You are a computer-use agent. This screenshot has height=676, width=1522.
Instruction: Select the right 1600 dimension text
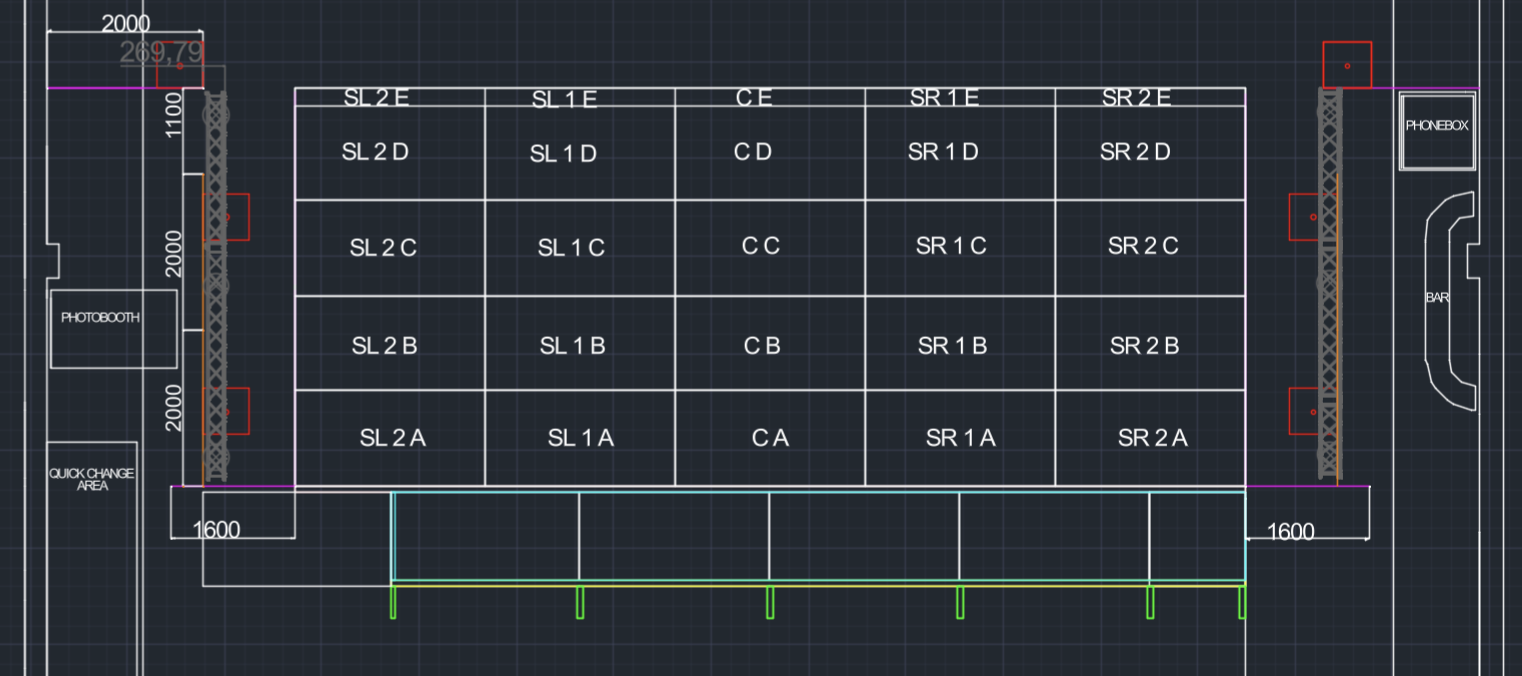1291,532
